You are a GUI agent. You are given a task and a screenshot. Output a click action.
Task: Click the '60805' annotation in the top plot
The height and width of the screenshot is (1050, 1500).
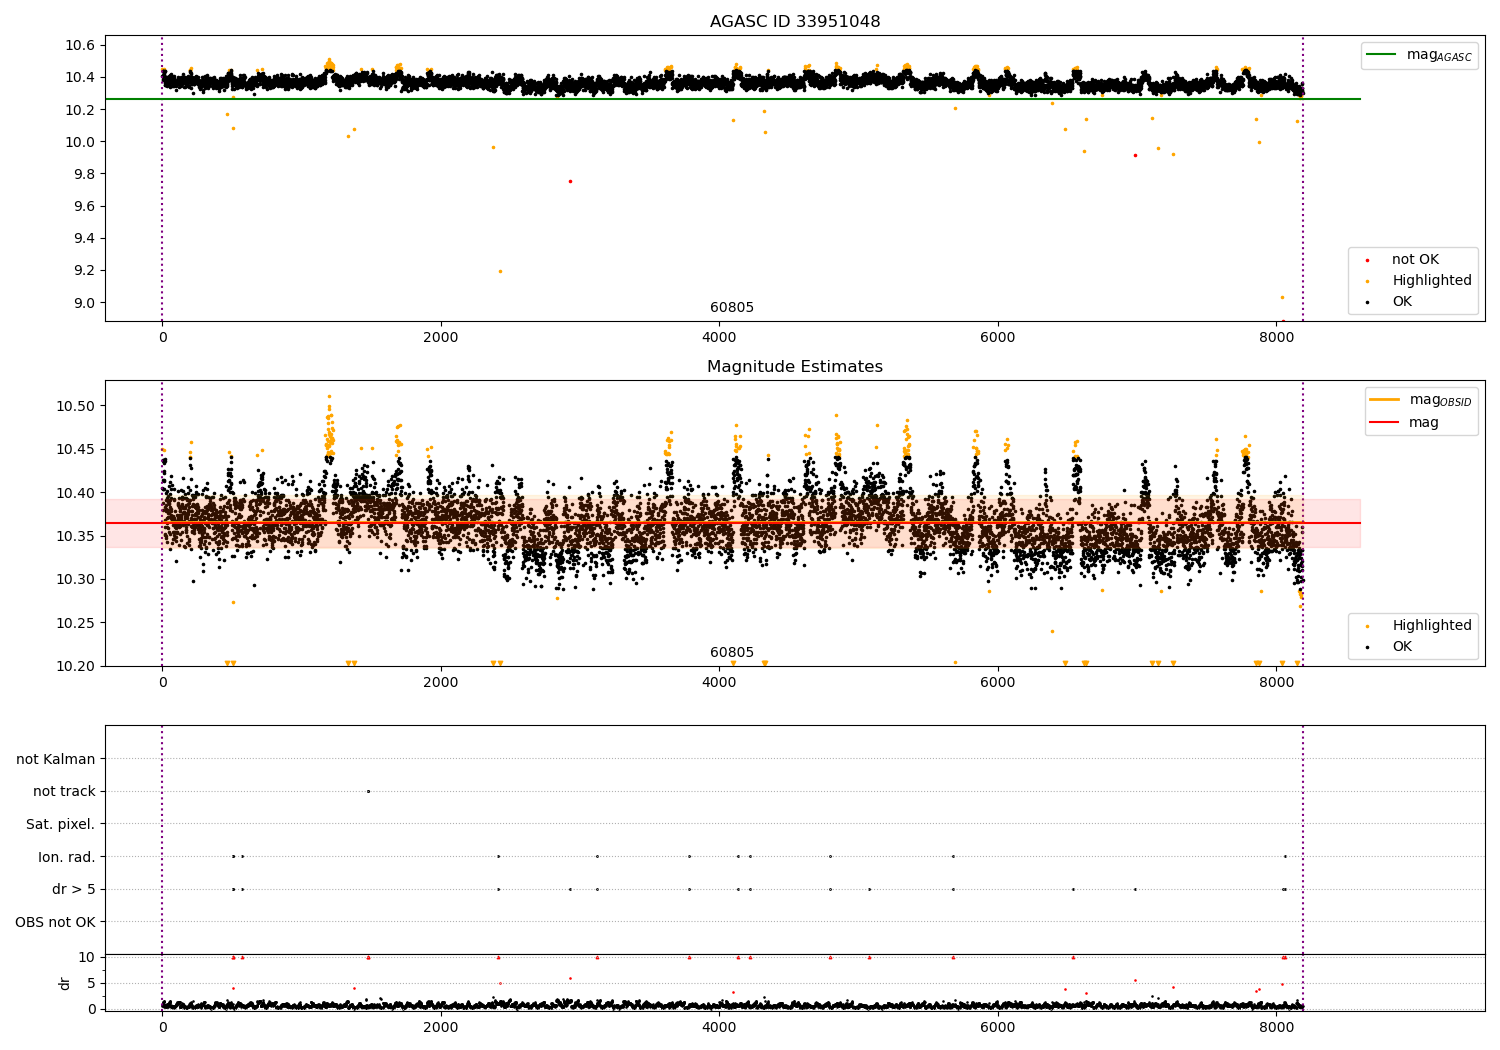point(732,308)
